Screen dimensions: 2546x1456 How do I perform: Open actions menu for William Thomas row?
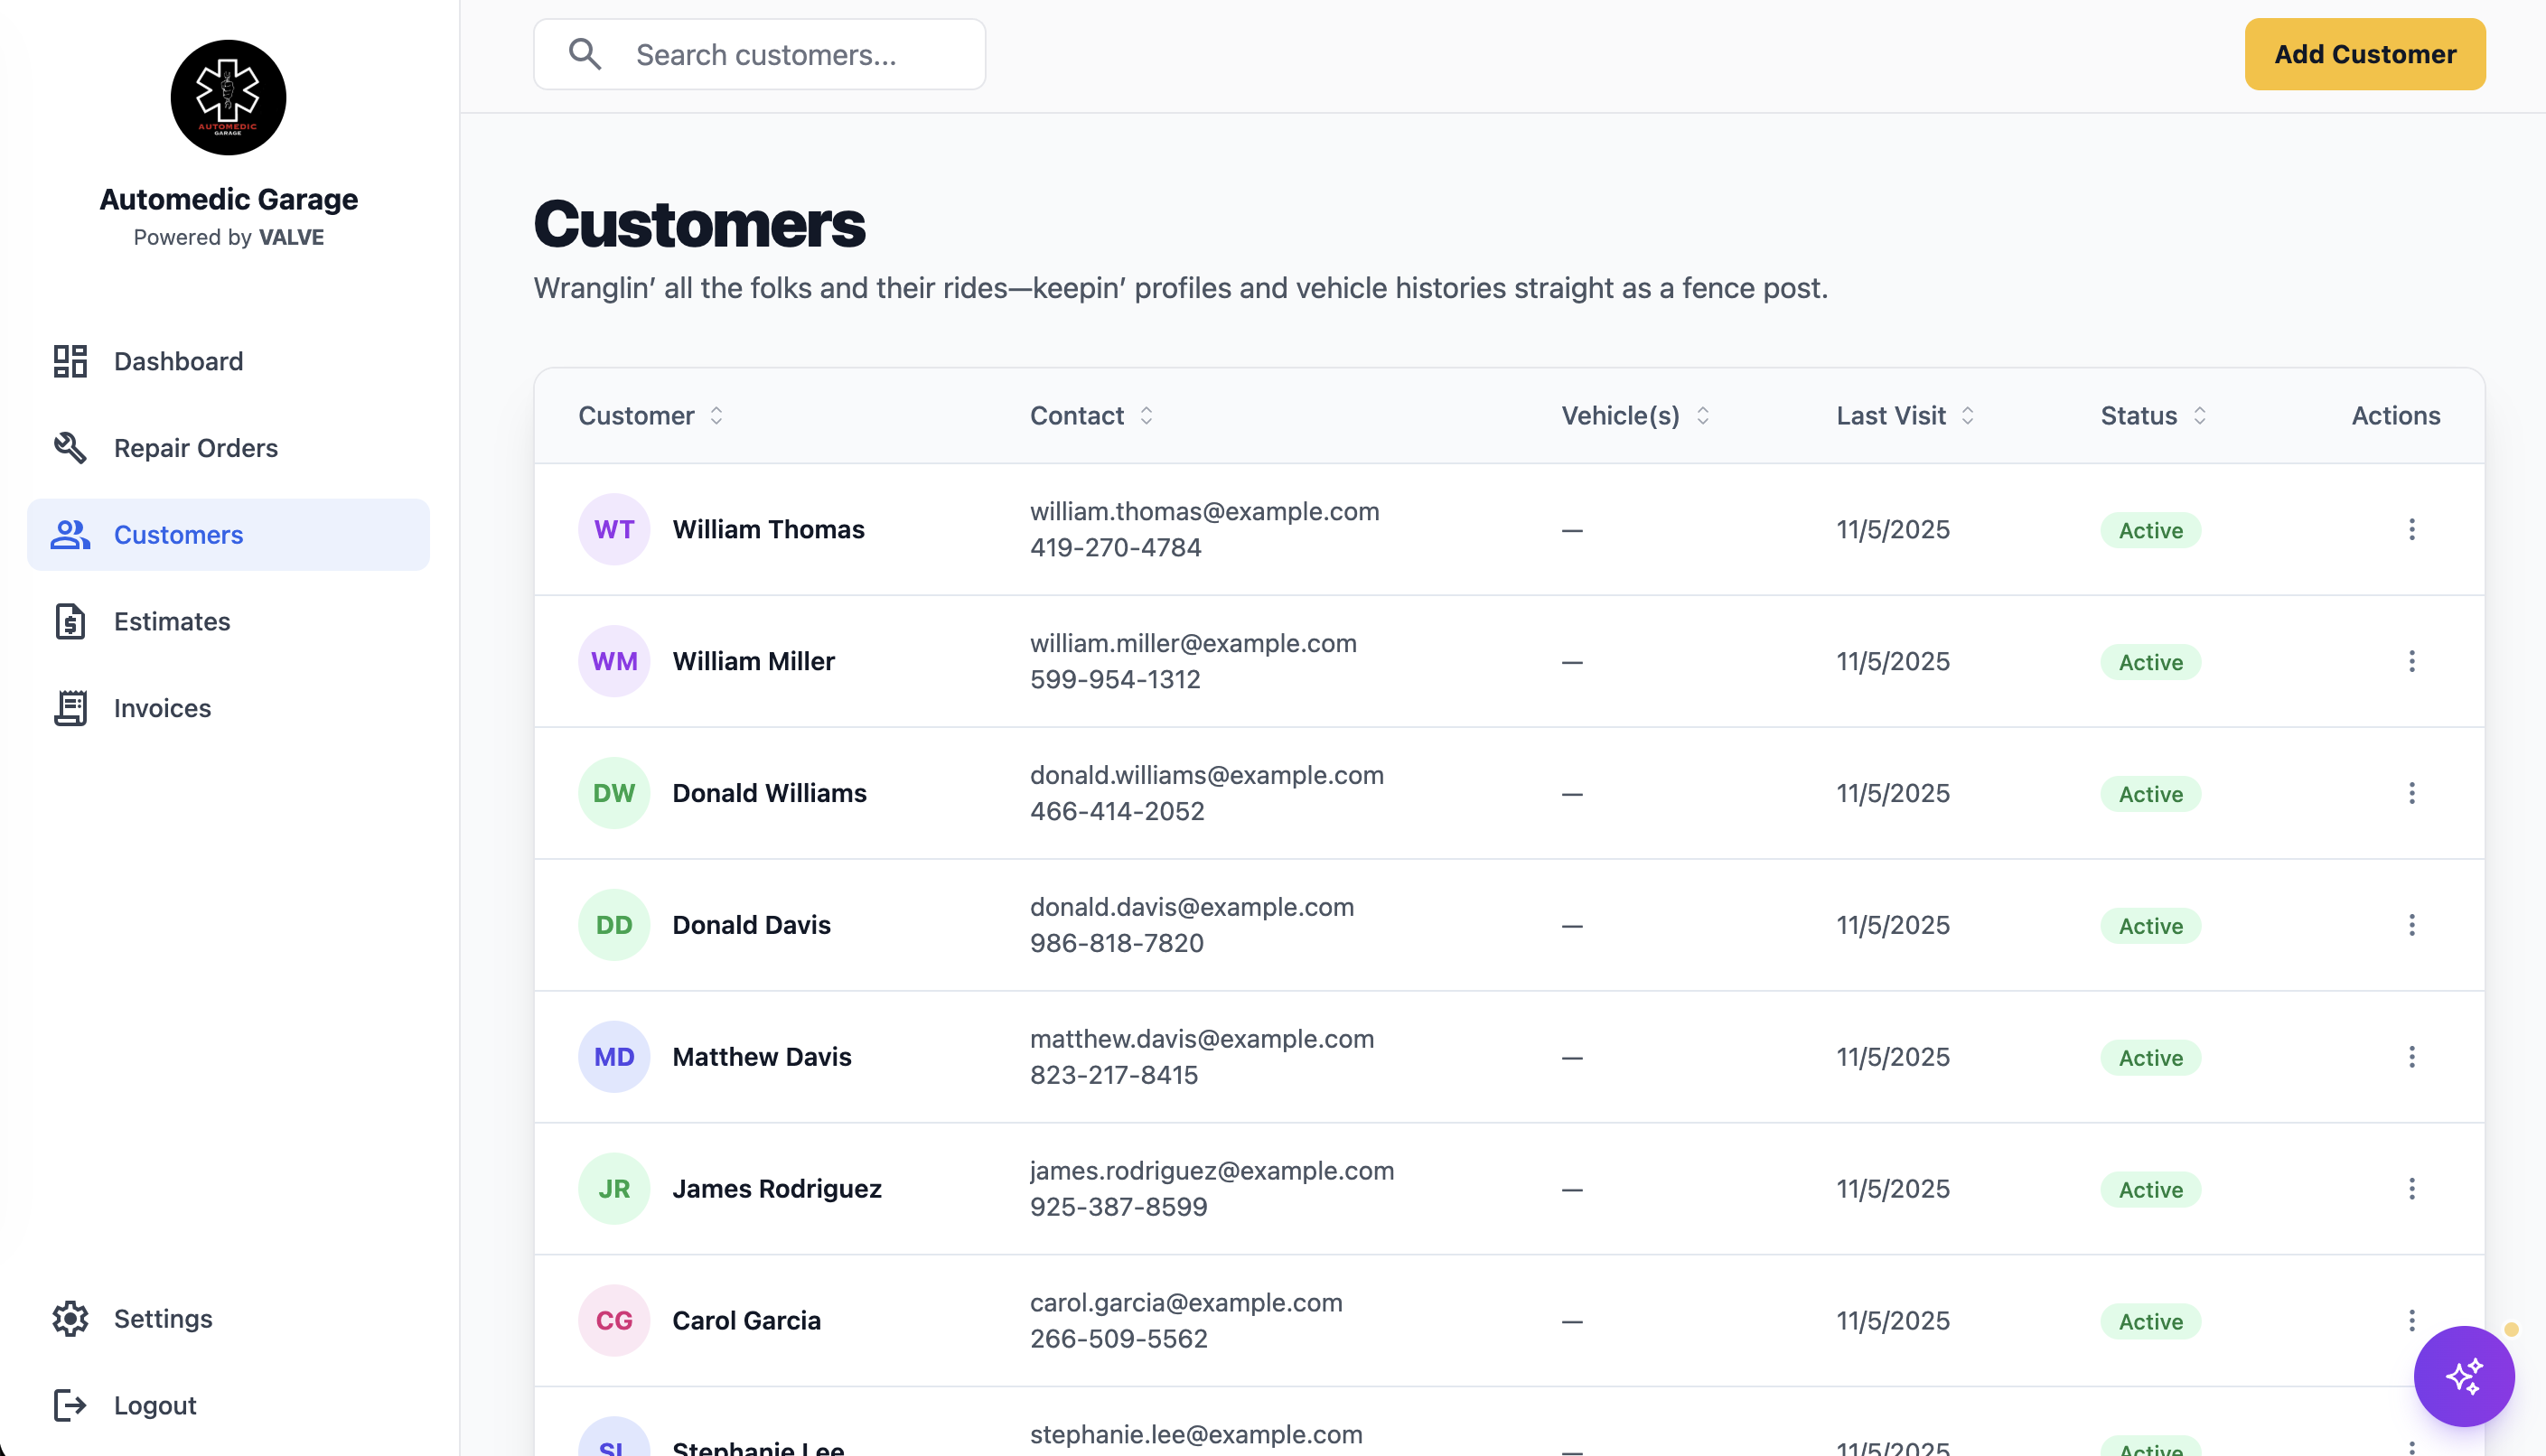tap(2412, 529)
